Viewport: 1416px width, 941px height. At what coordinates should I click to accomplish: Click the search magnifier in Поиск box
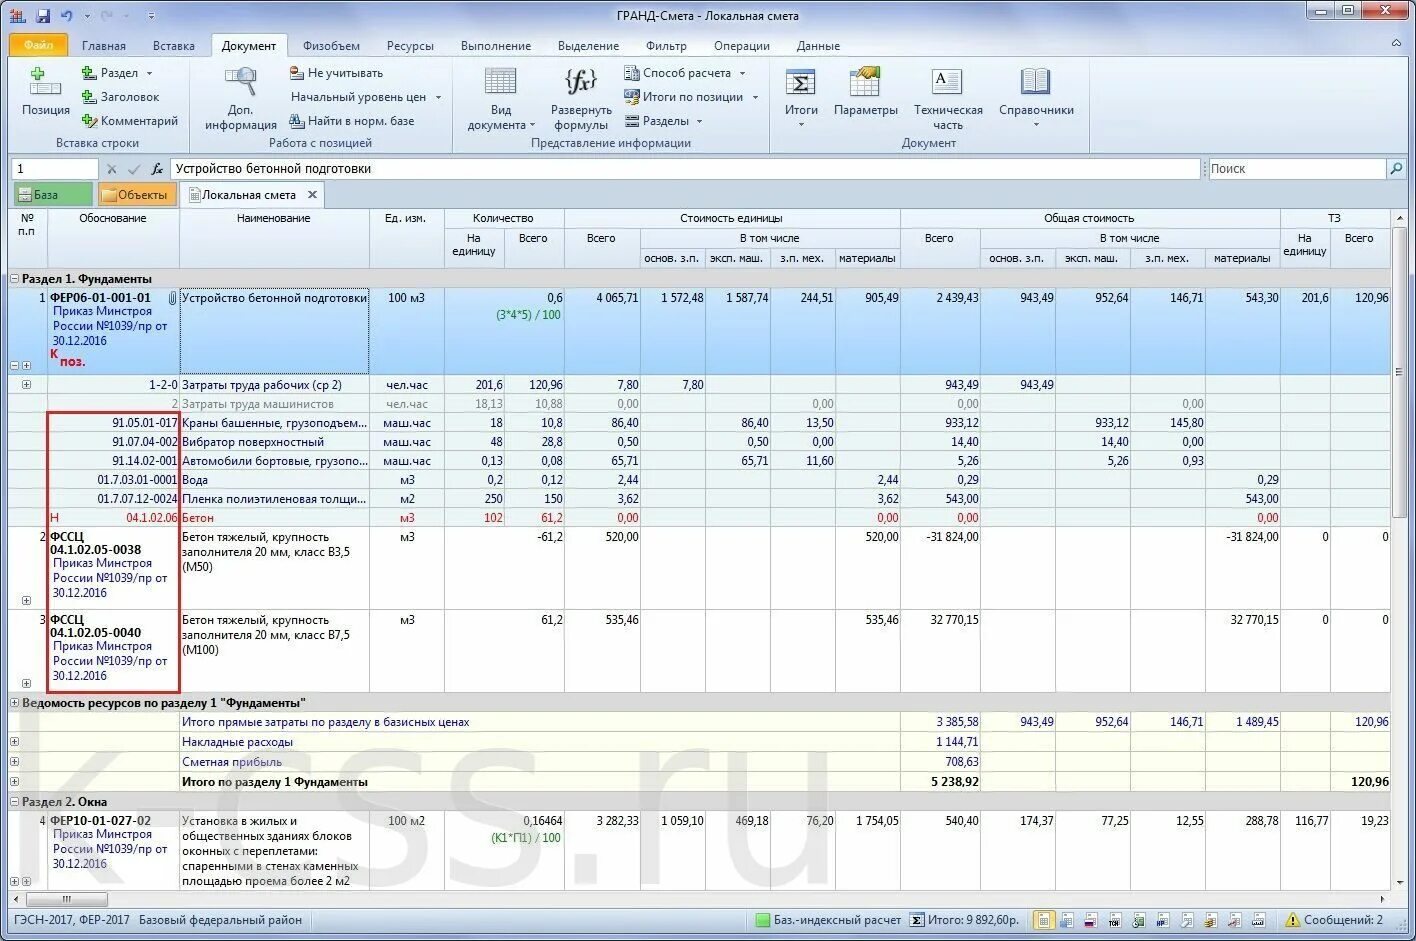1395,169
